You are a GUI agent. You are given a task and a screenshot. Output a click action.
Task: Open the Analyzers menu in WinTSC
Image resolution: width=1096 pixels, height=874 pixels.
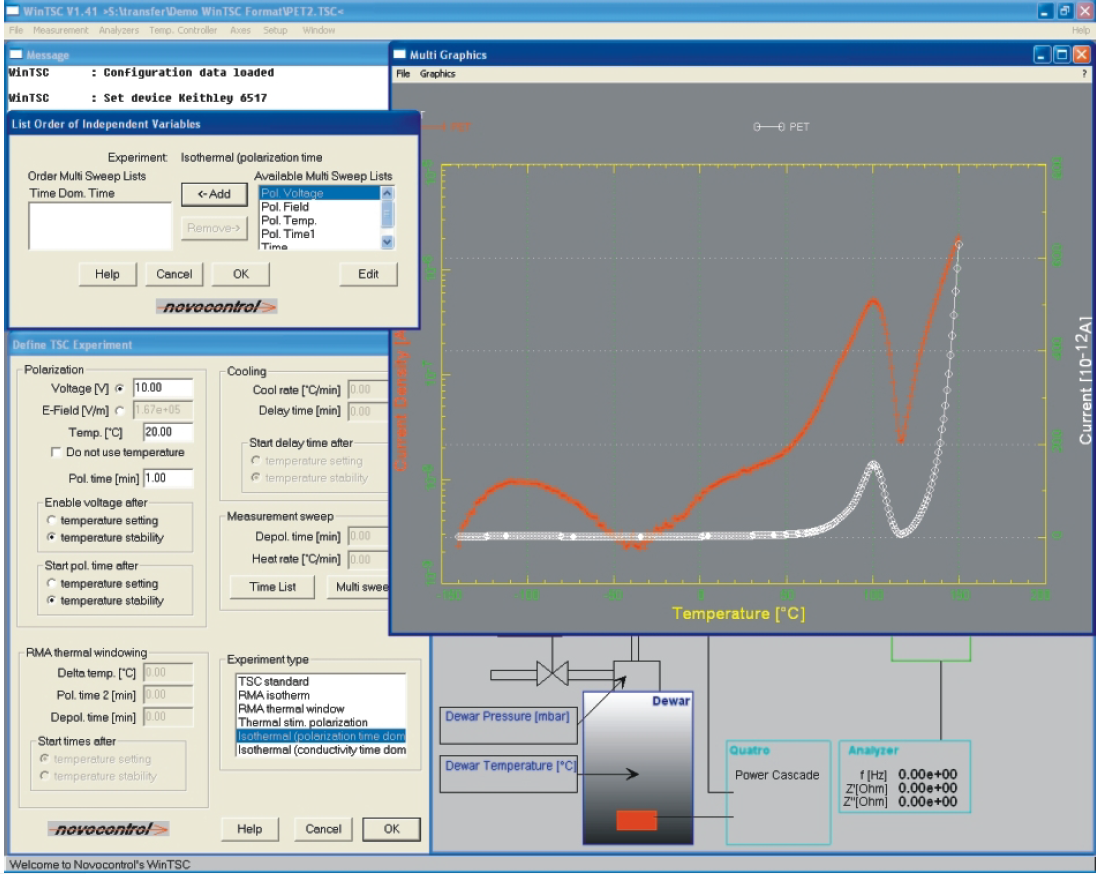click(x=118, y=31)
